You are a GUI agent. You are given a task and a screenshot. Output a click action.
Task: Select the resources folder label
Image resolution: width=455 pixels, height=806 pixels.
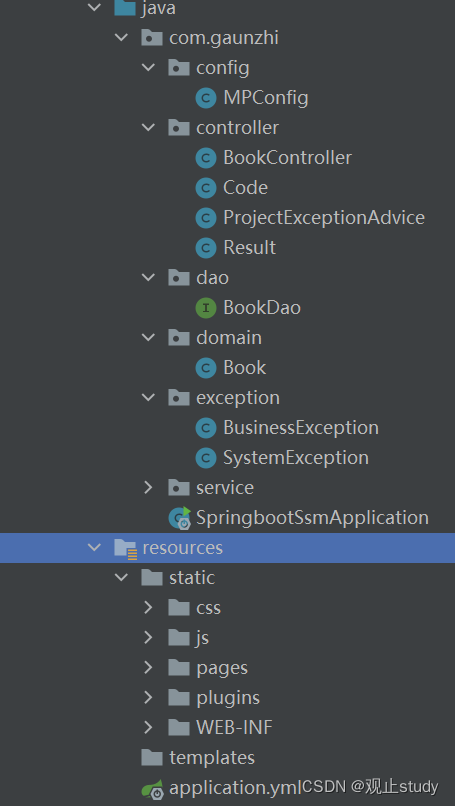183,548
